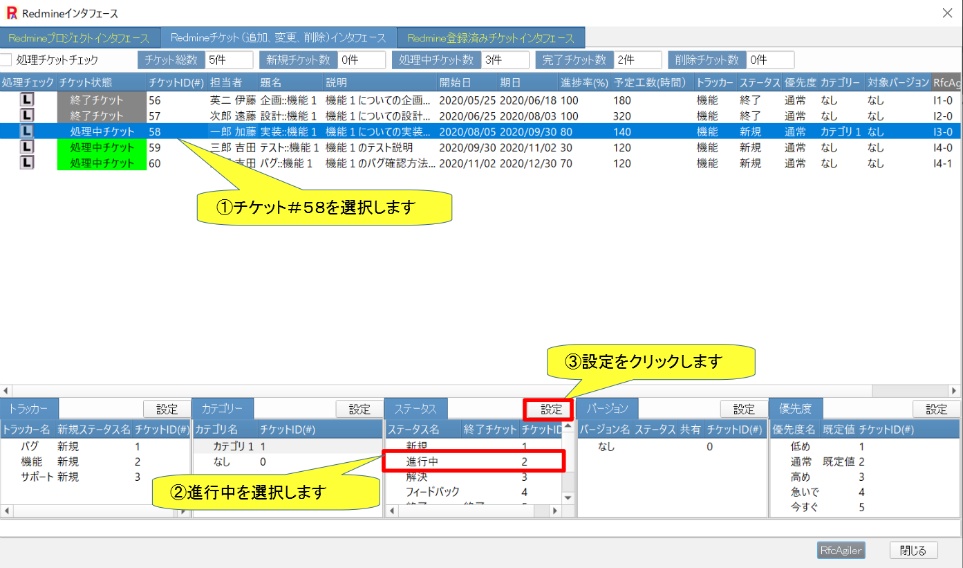Select 高め in the priority list
The height and width of the screenshot is (568, 963).
click(865, 477)
